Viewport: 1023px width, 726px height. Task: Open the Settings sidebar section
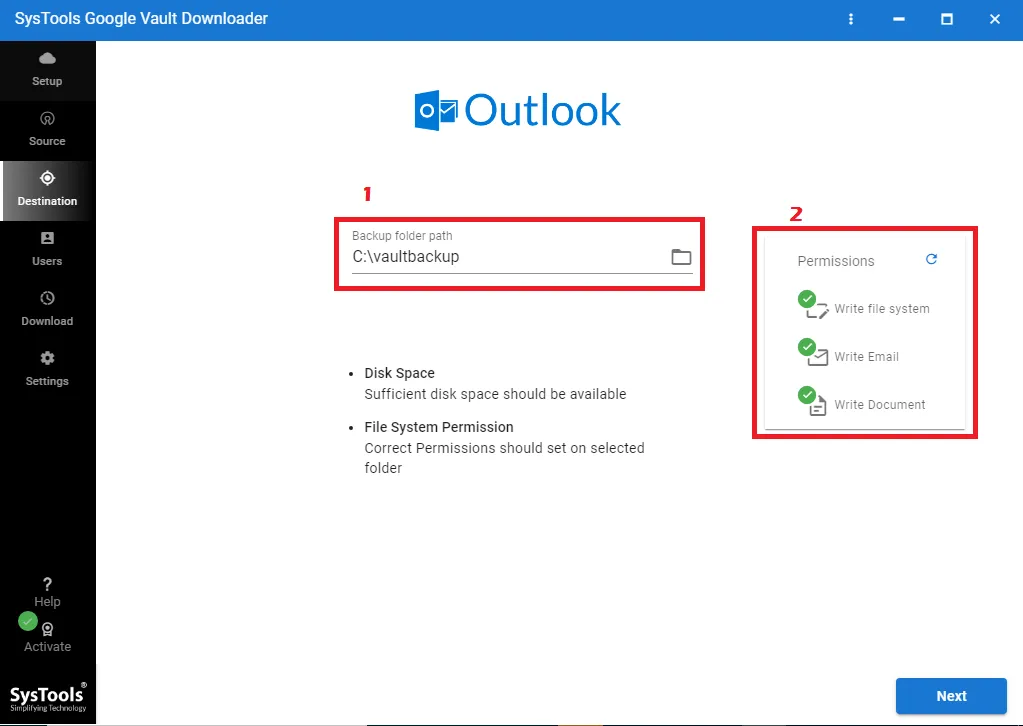[47, 371]
